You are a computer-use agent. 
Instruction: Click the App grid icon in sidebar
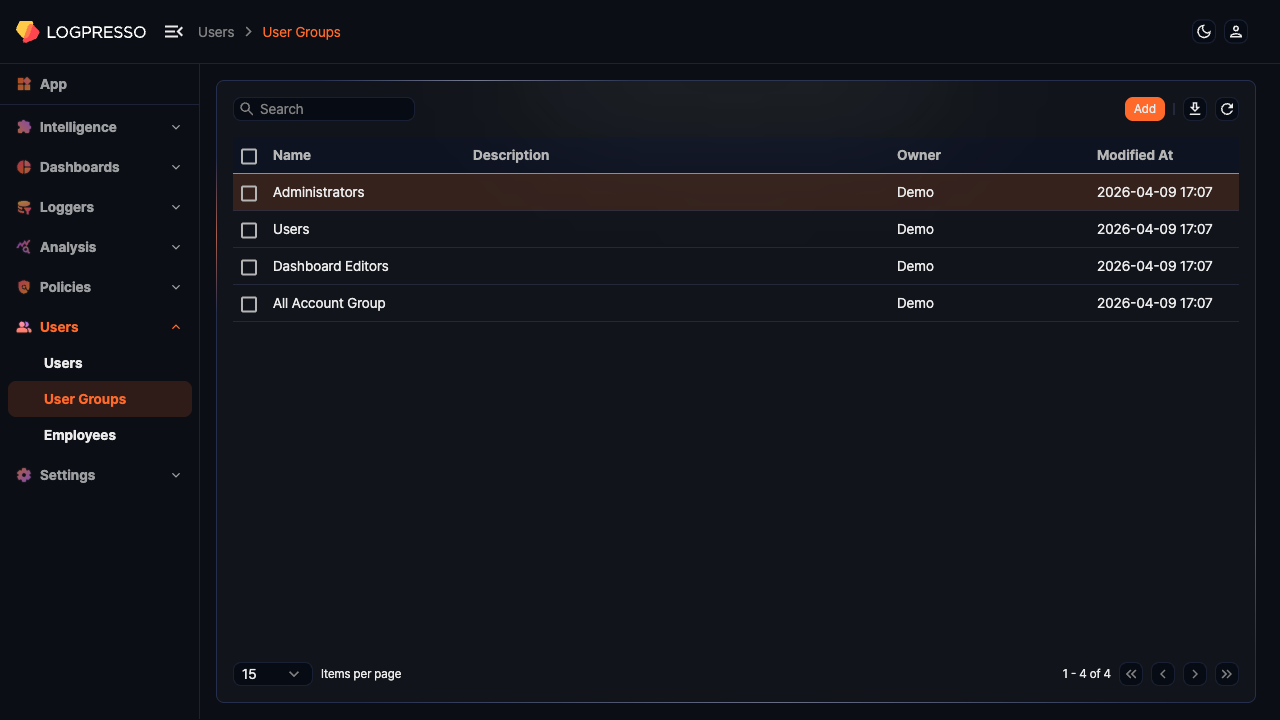(24, 84)
